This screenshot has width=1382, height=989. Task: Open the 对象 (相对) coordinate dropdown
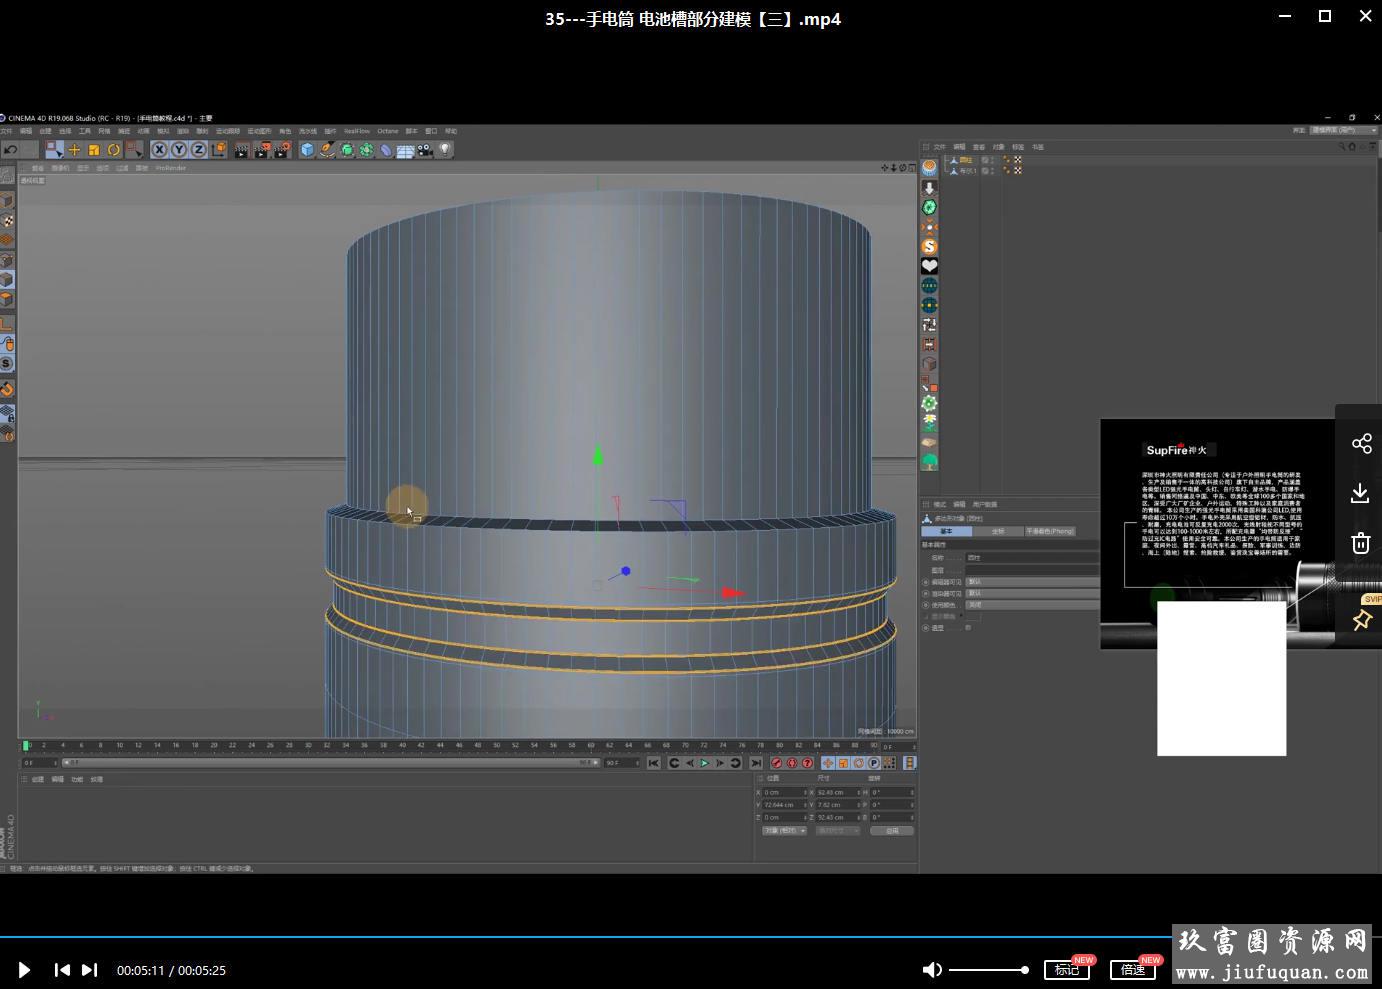click(784, 830)
